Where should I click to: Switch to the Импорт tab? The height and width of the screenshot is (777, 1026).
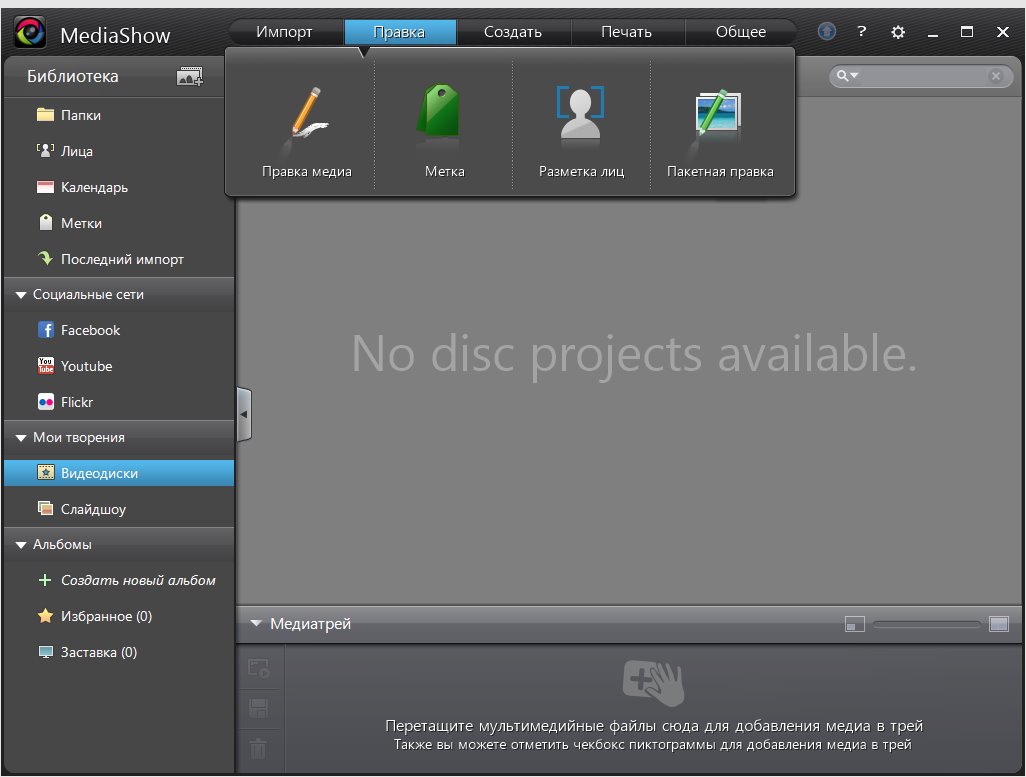coord(284,32)
